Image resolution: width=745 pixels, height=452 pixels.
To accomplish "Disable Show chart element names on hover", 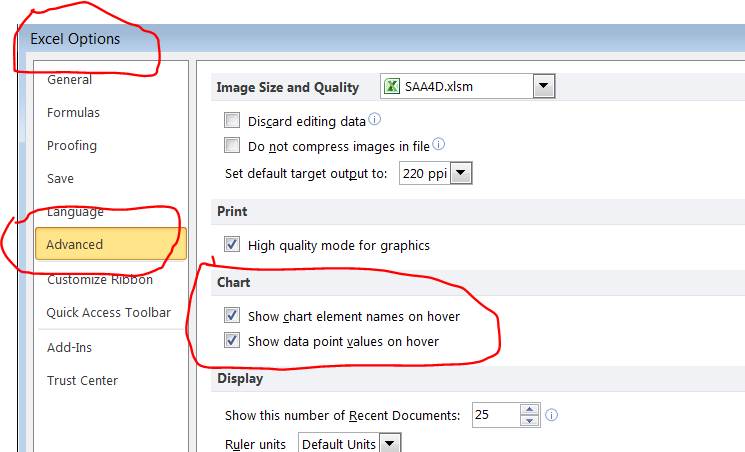I will point(232,316).
